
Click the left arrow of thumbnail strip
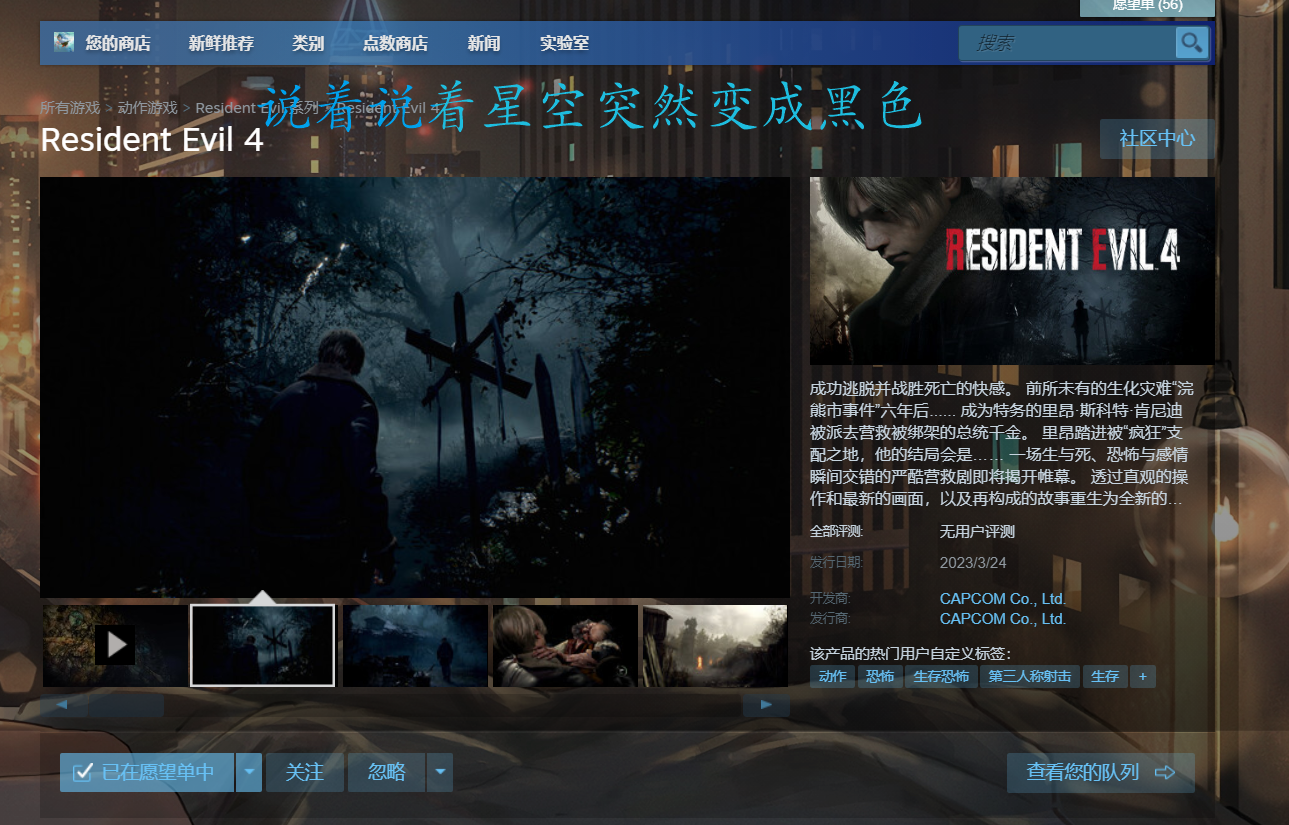[x=64, y=705]
